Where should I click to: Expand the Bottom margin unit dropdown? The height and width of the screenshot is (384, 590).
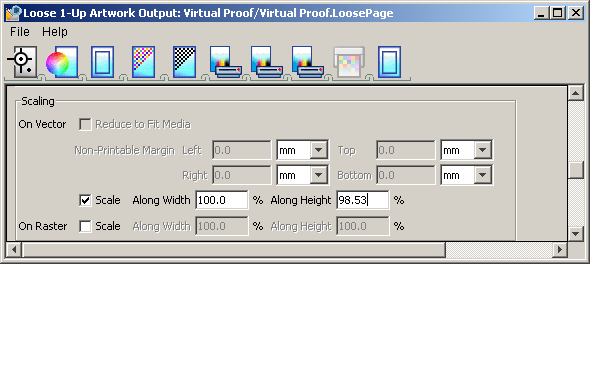[x=482, y=175]
